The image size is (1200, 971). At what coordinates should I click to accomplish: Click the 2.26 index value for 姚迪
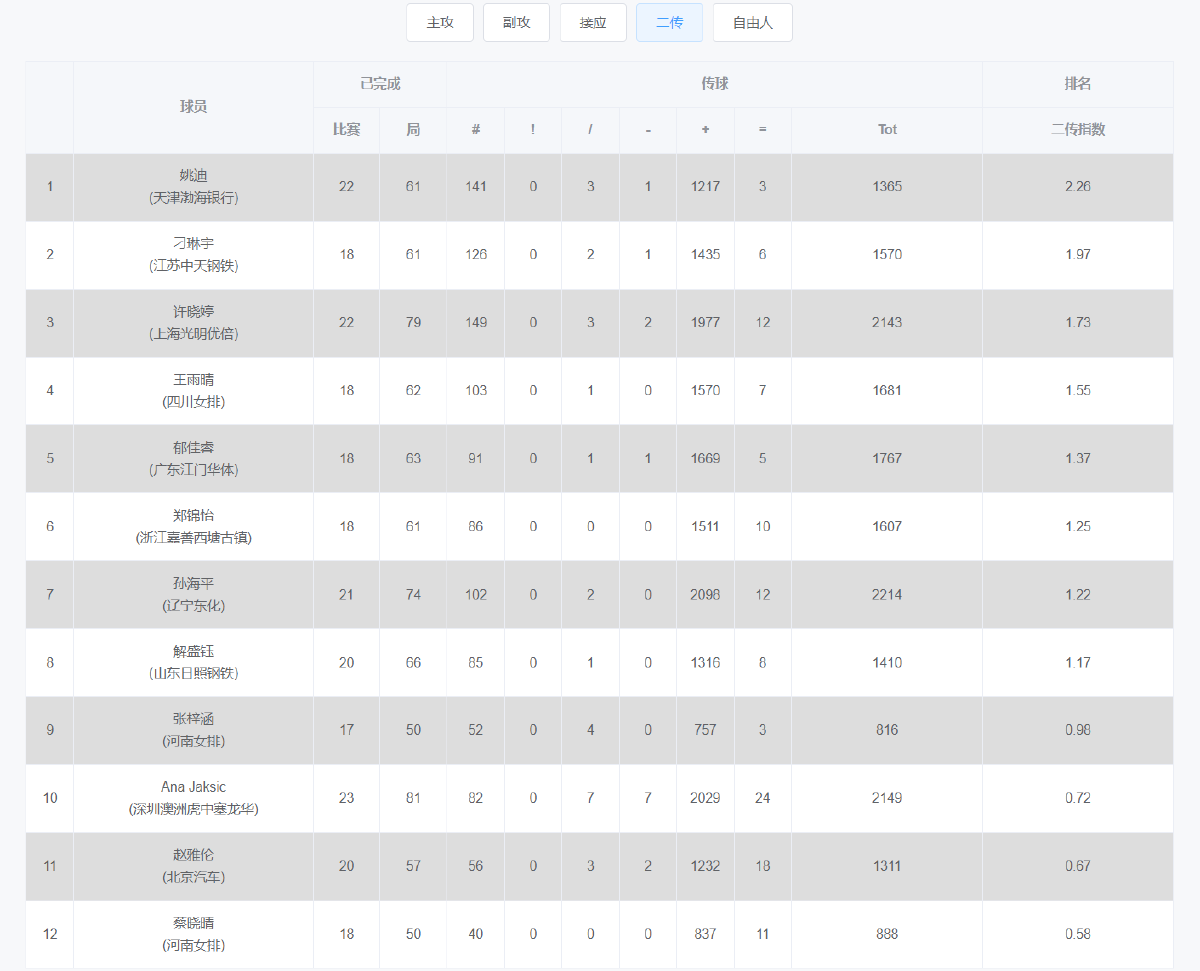click(1078, 187)
